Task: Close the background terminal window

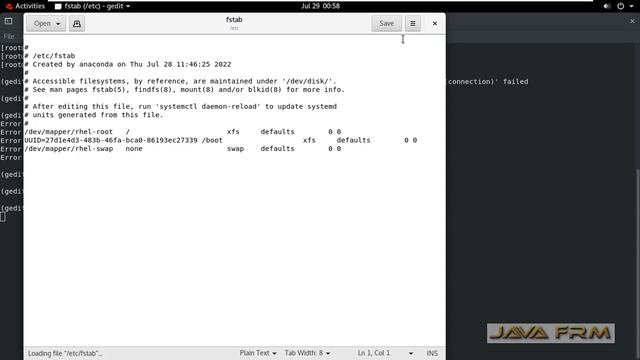Action: point(632,21)
